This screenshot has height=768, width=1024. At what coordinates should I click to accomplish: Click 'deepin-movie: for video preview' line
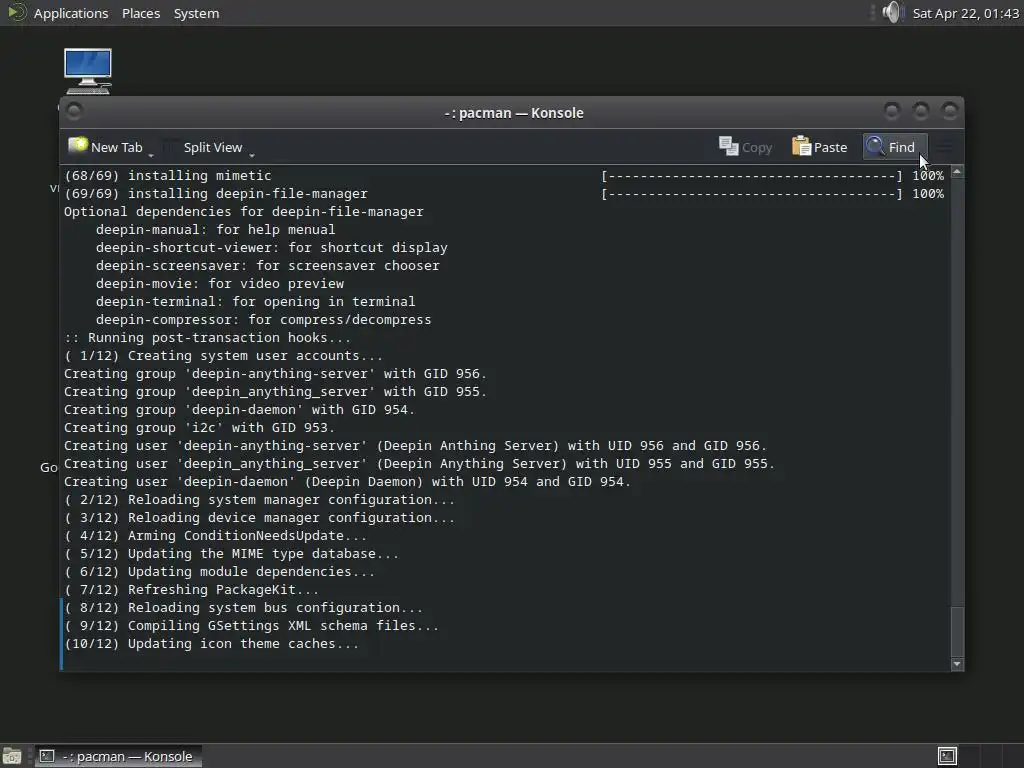pos(220,283)
